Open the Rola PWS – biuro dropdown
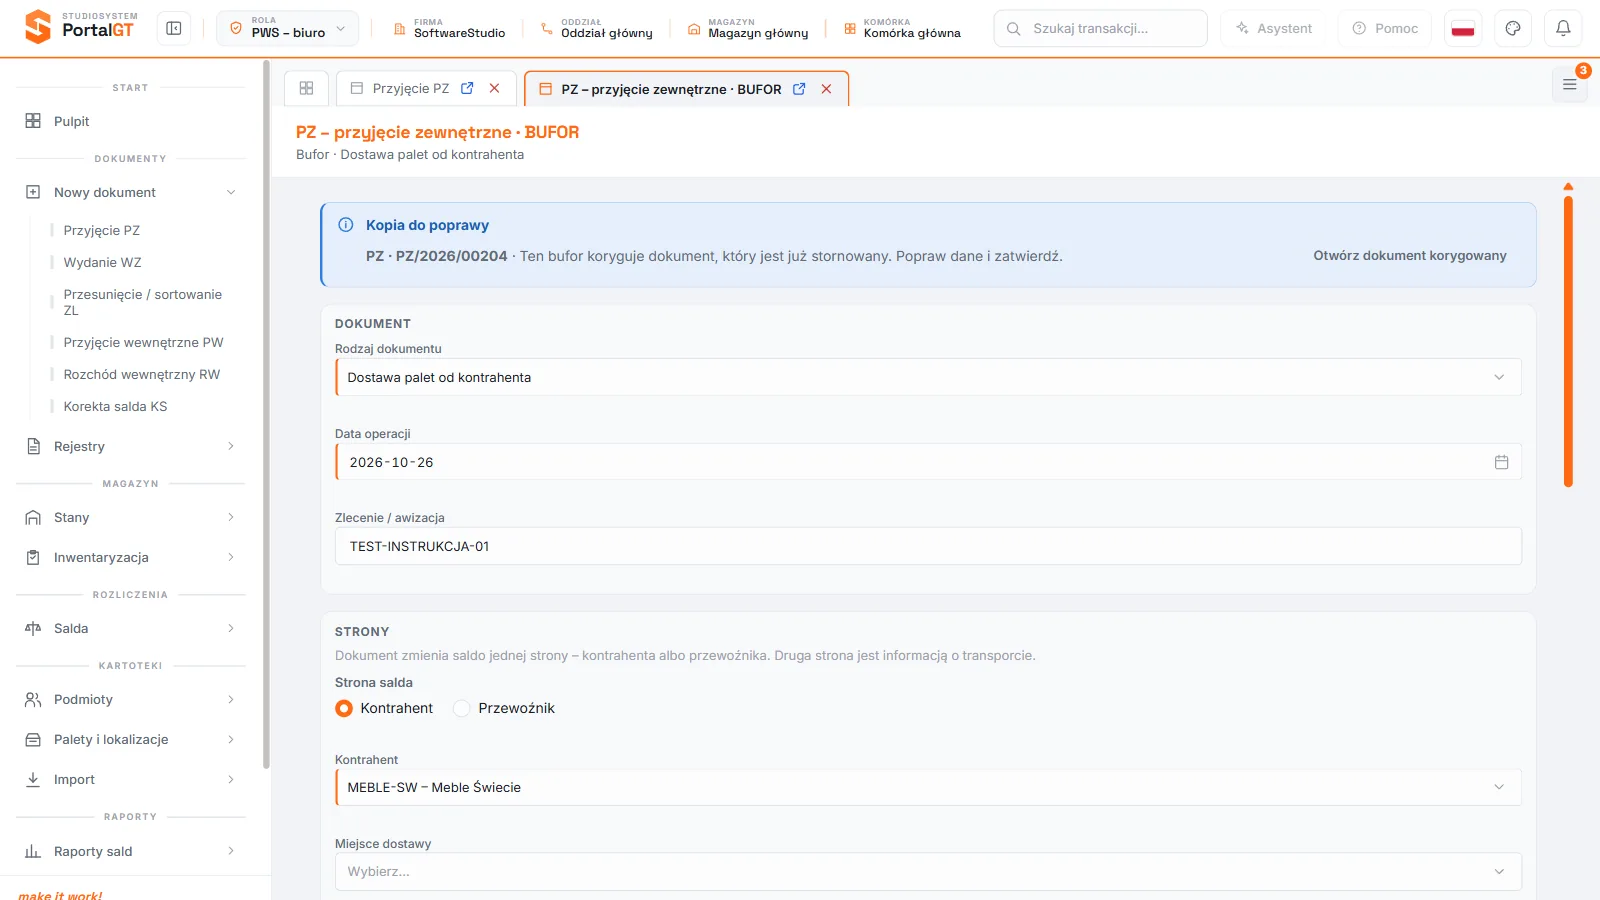This screenshot has height=900, width=1600. [288, 28]
